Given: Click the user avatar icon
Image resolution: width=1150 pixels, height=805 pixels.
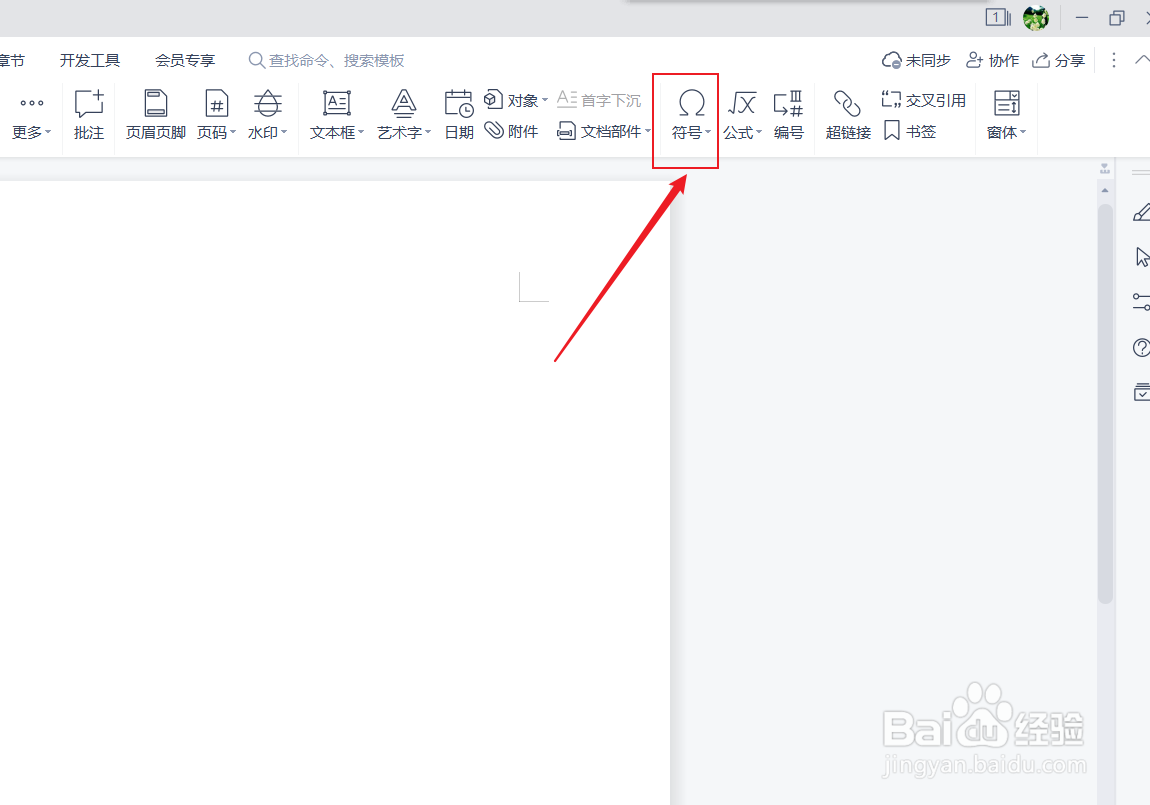Looking at the screenshot, I should click(1036, 18).
